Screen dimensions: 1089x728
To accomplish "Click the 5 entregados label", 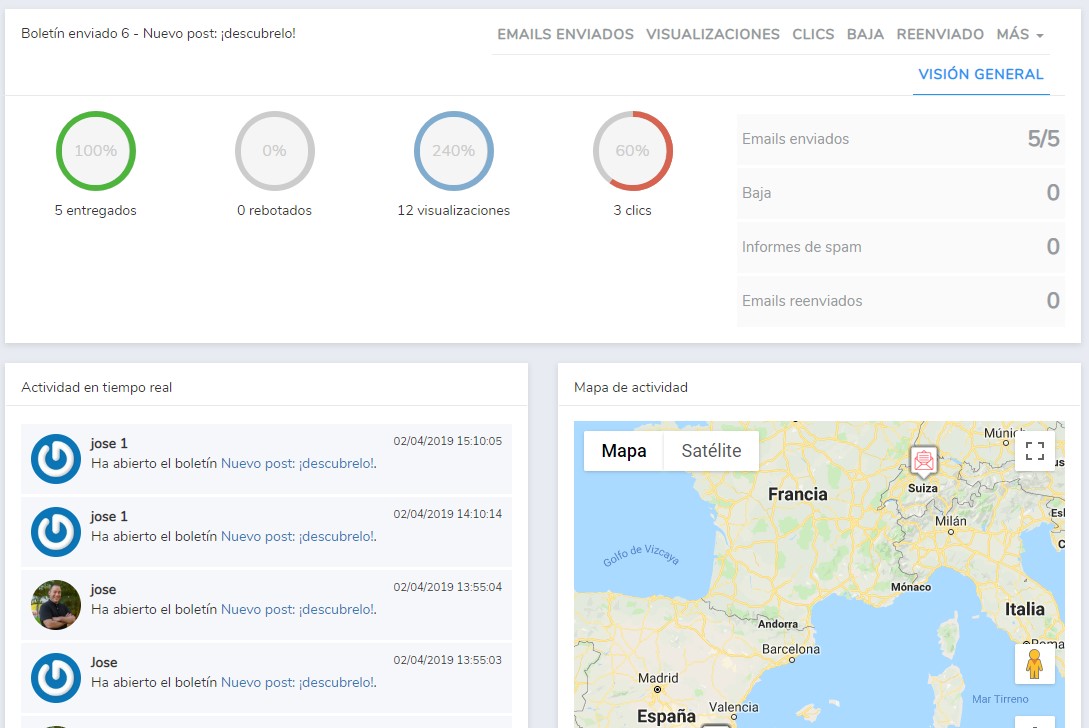I will [96, 210].
